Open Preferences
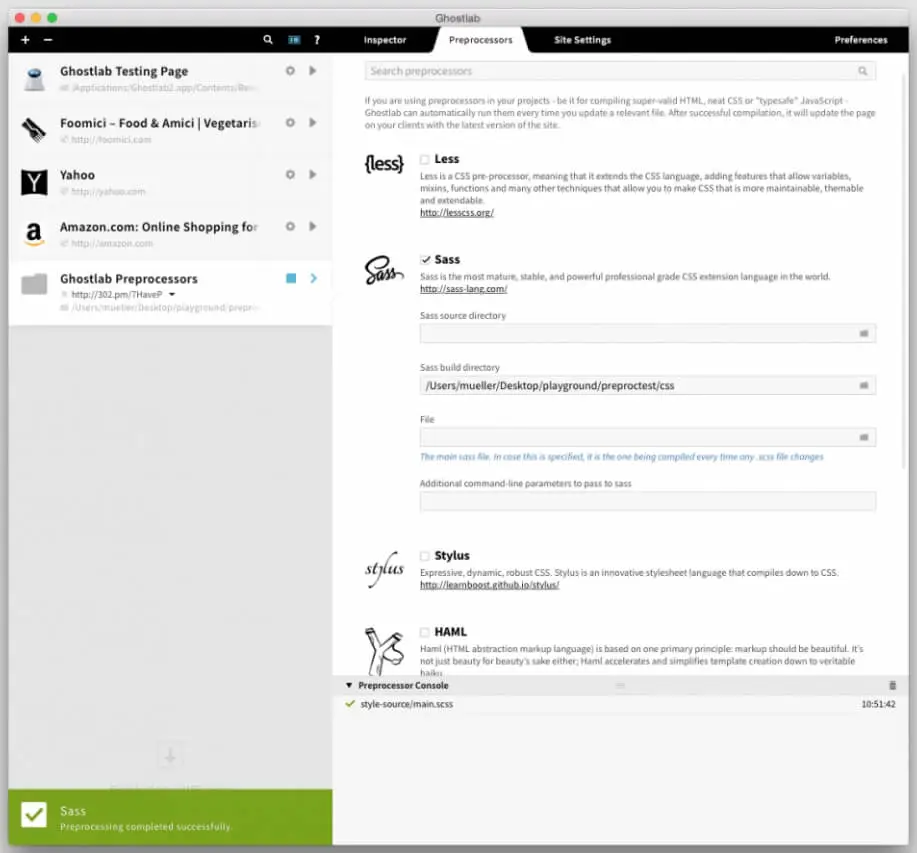The width and height of the screenshot is (917, 853). (861, 40)
